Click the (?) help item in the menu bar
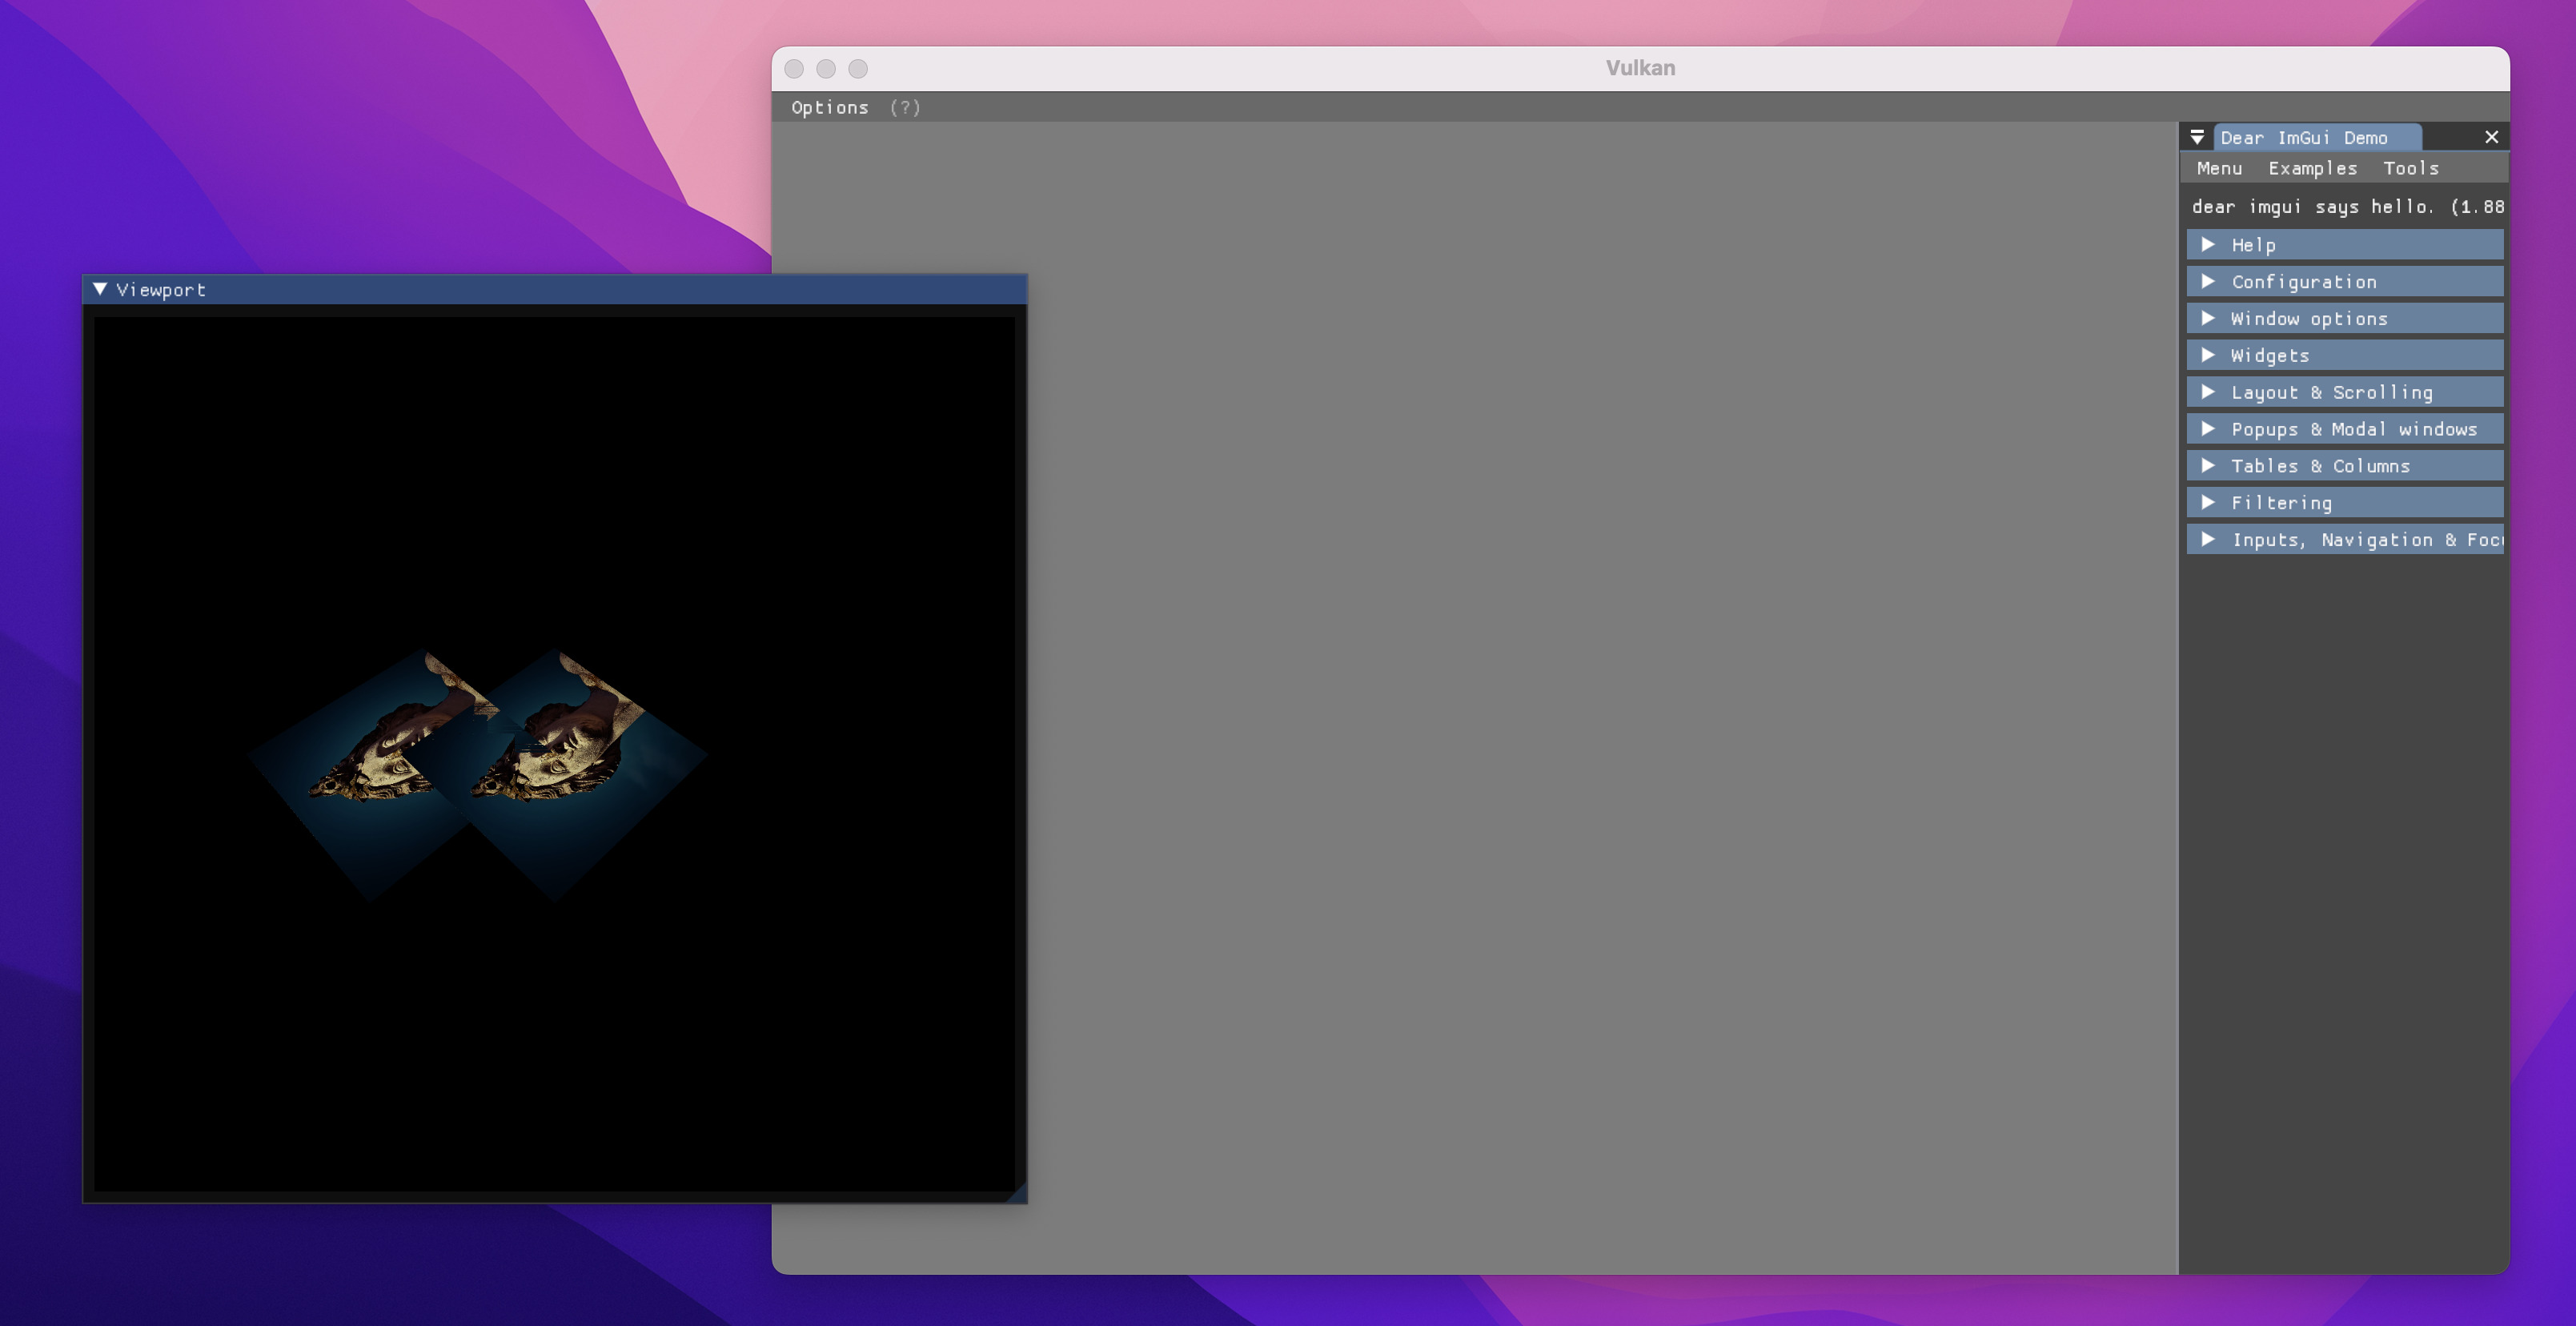The width and height of the screenshot is (2576, 1326). point(905,107)
